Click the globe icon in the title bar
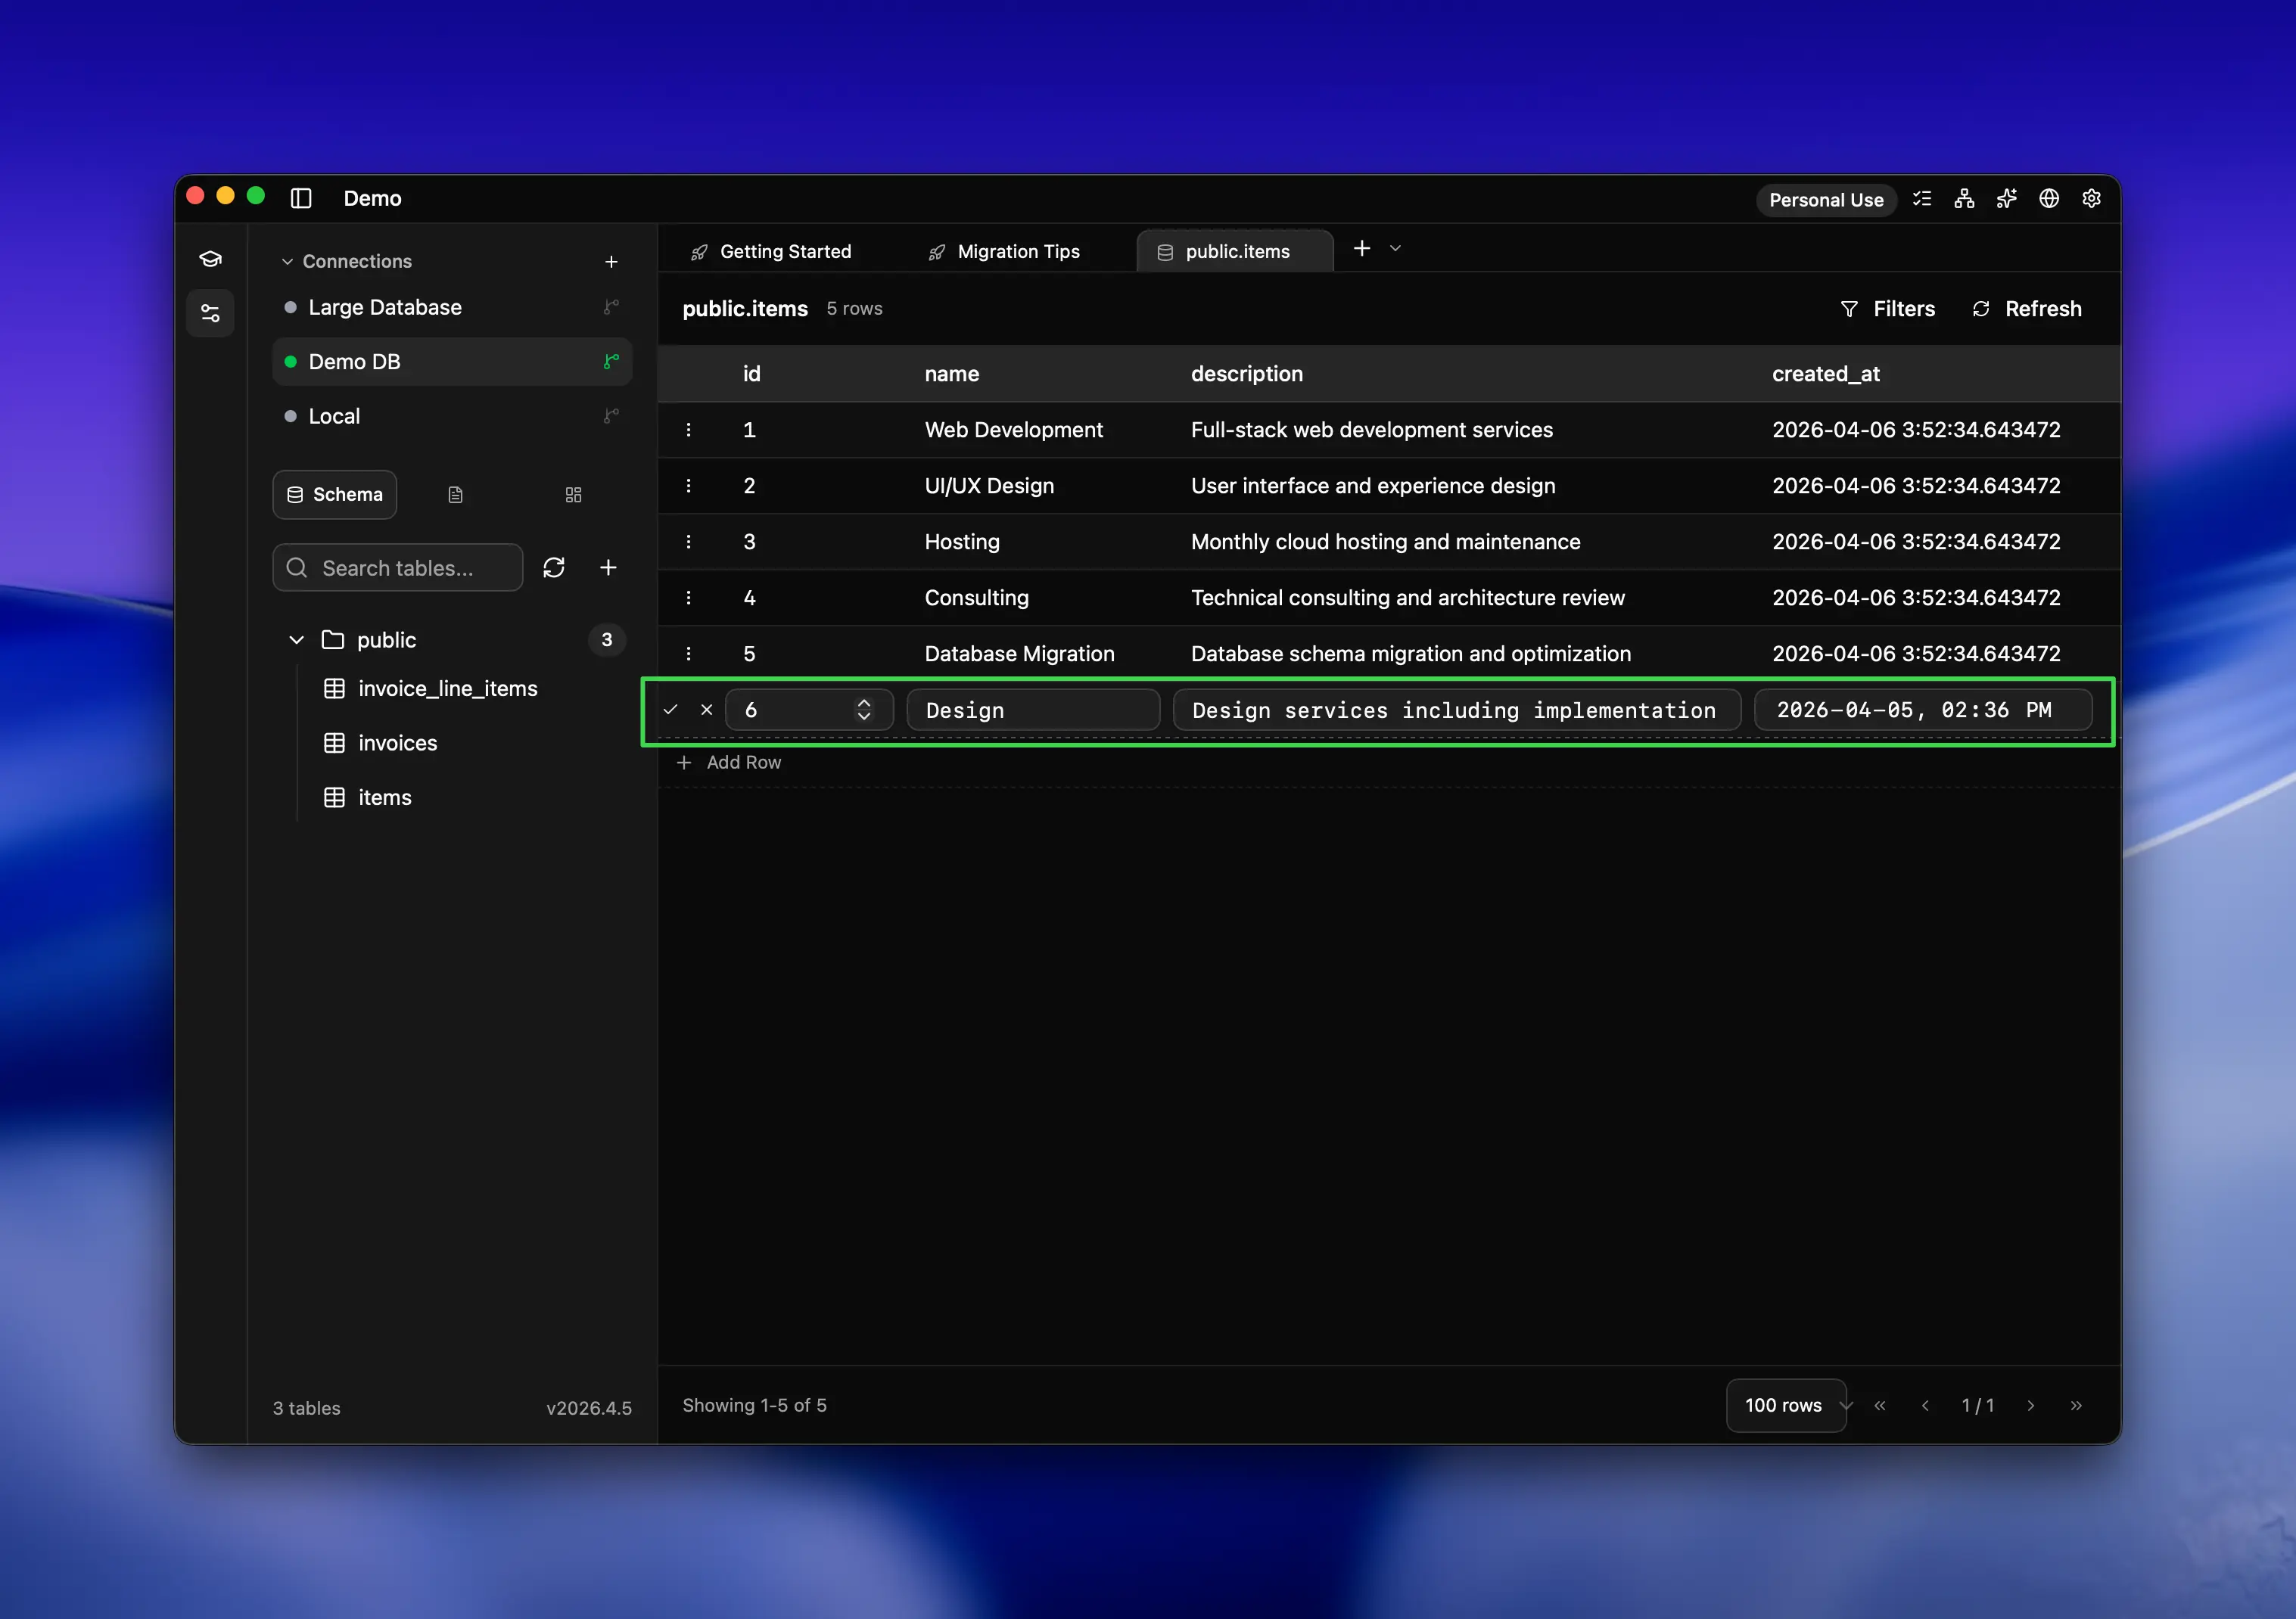Screen dimensions: 2296x1619 tap(2049, 199)
